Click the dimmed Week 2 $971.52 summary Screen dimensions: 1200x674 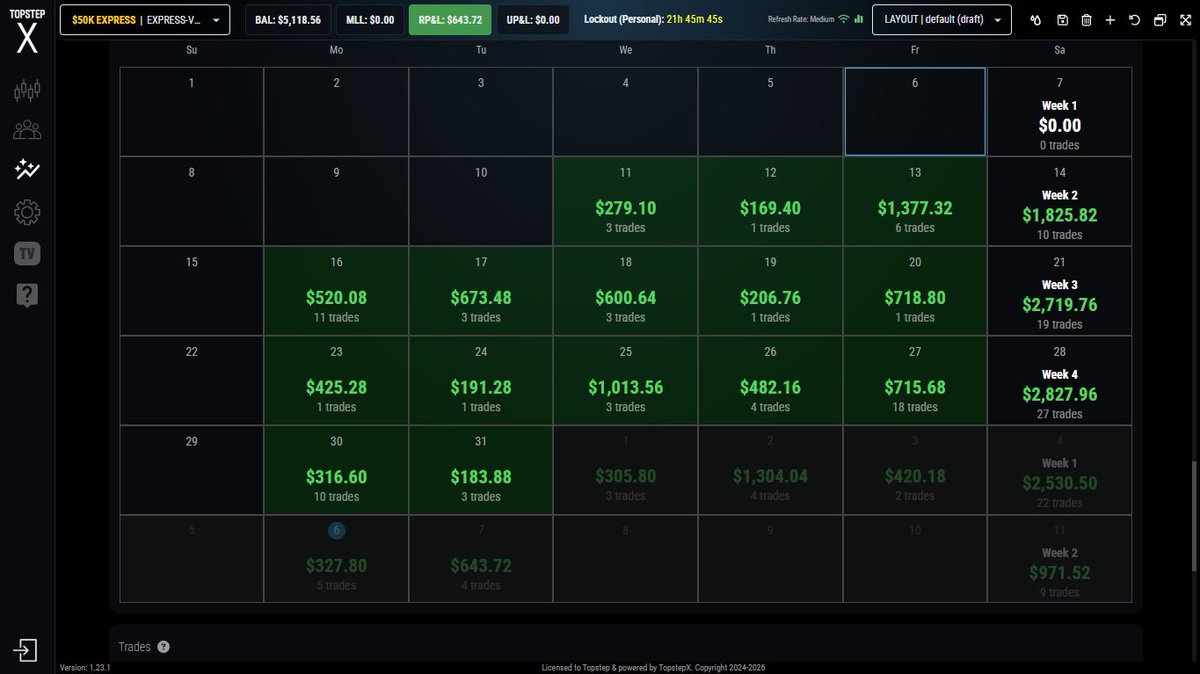click(x=1060, y=559)
